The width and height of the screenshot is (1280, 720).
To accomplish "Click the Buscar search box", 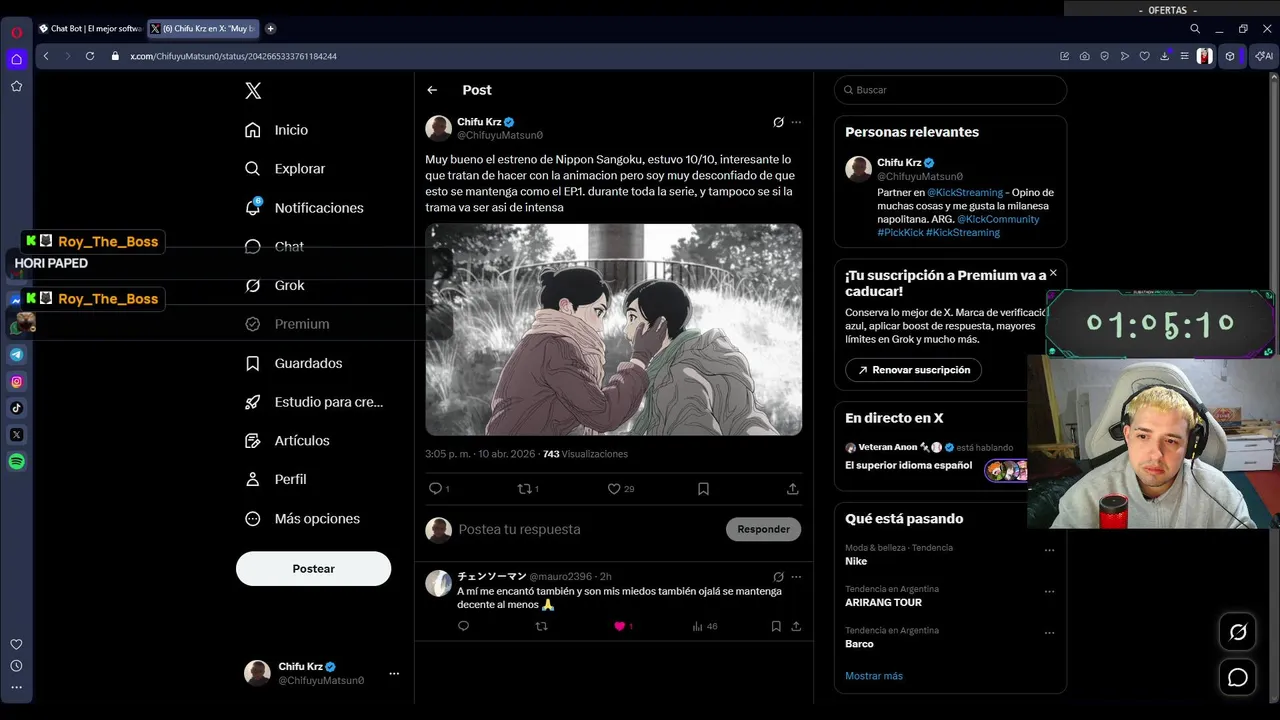I will [950, 90].
